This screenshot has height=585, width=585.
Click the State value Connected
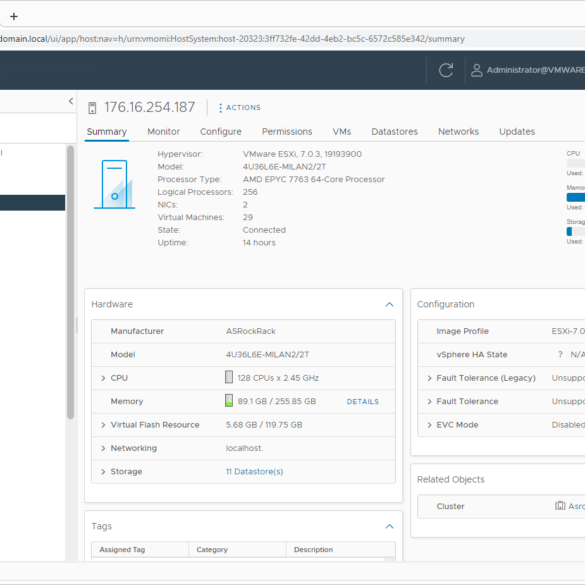click(x=264, y=230)
